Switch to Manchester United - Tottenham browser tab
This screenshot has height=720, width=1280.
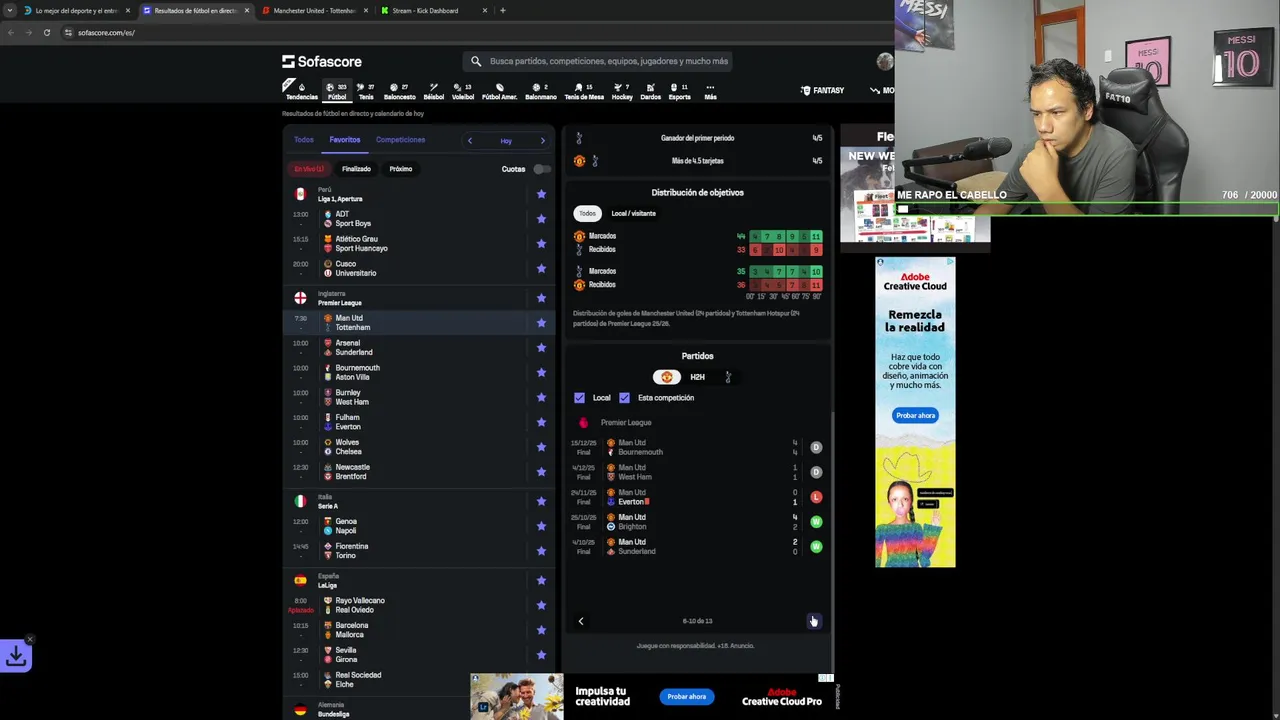[x=314, y=10]
